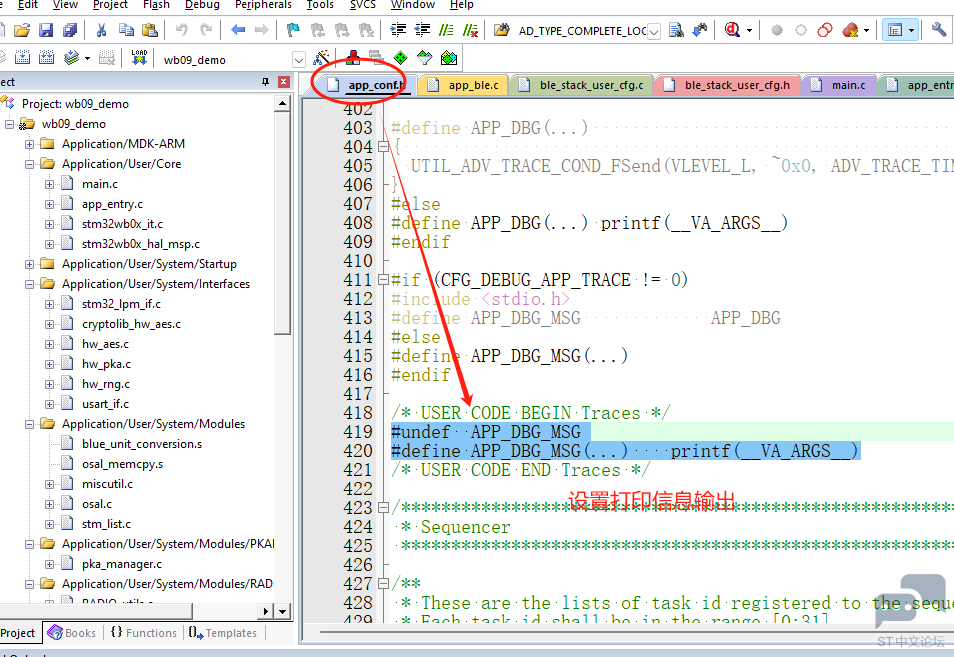Click the Save All icon

71,30
